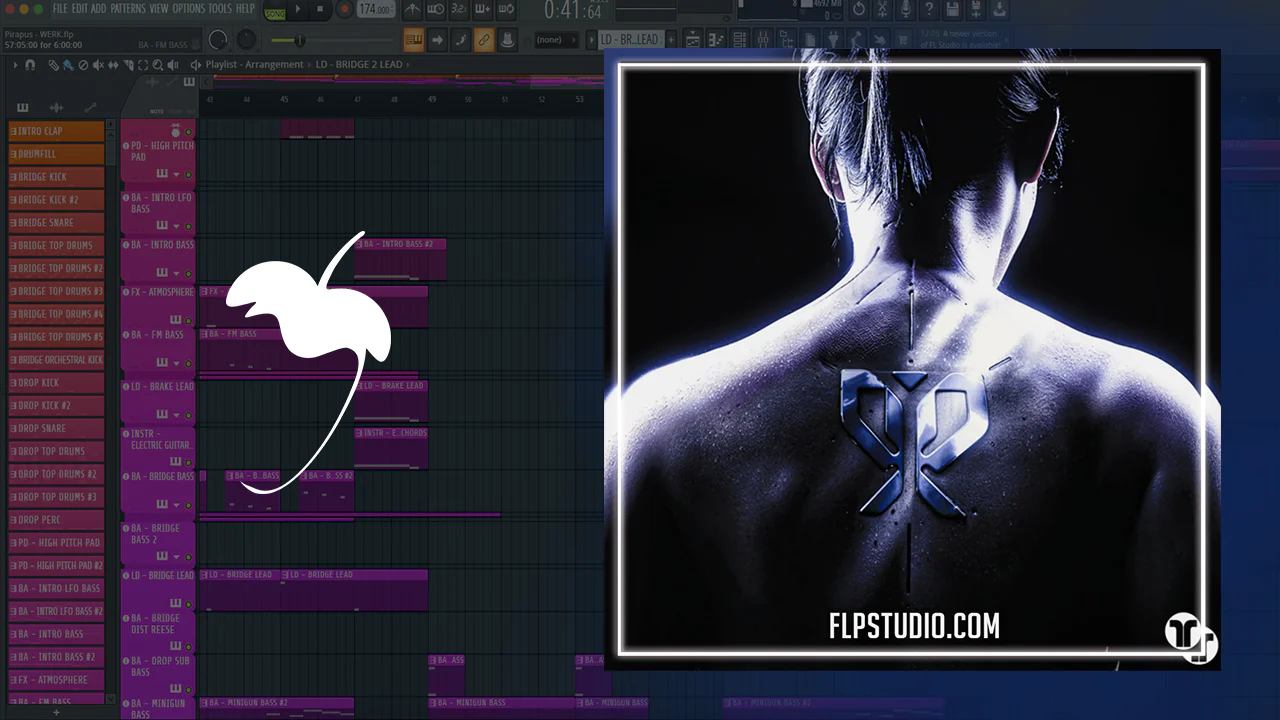Show the audio waveform clips tab icon

(x=56, y=108)
